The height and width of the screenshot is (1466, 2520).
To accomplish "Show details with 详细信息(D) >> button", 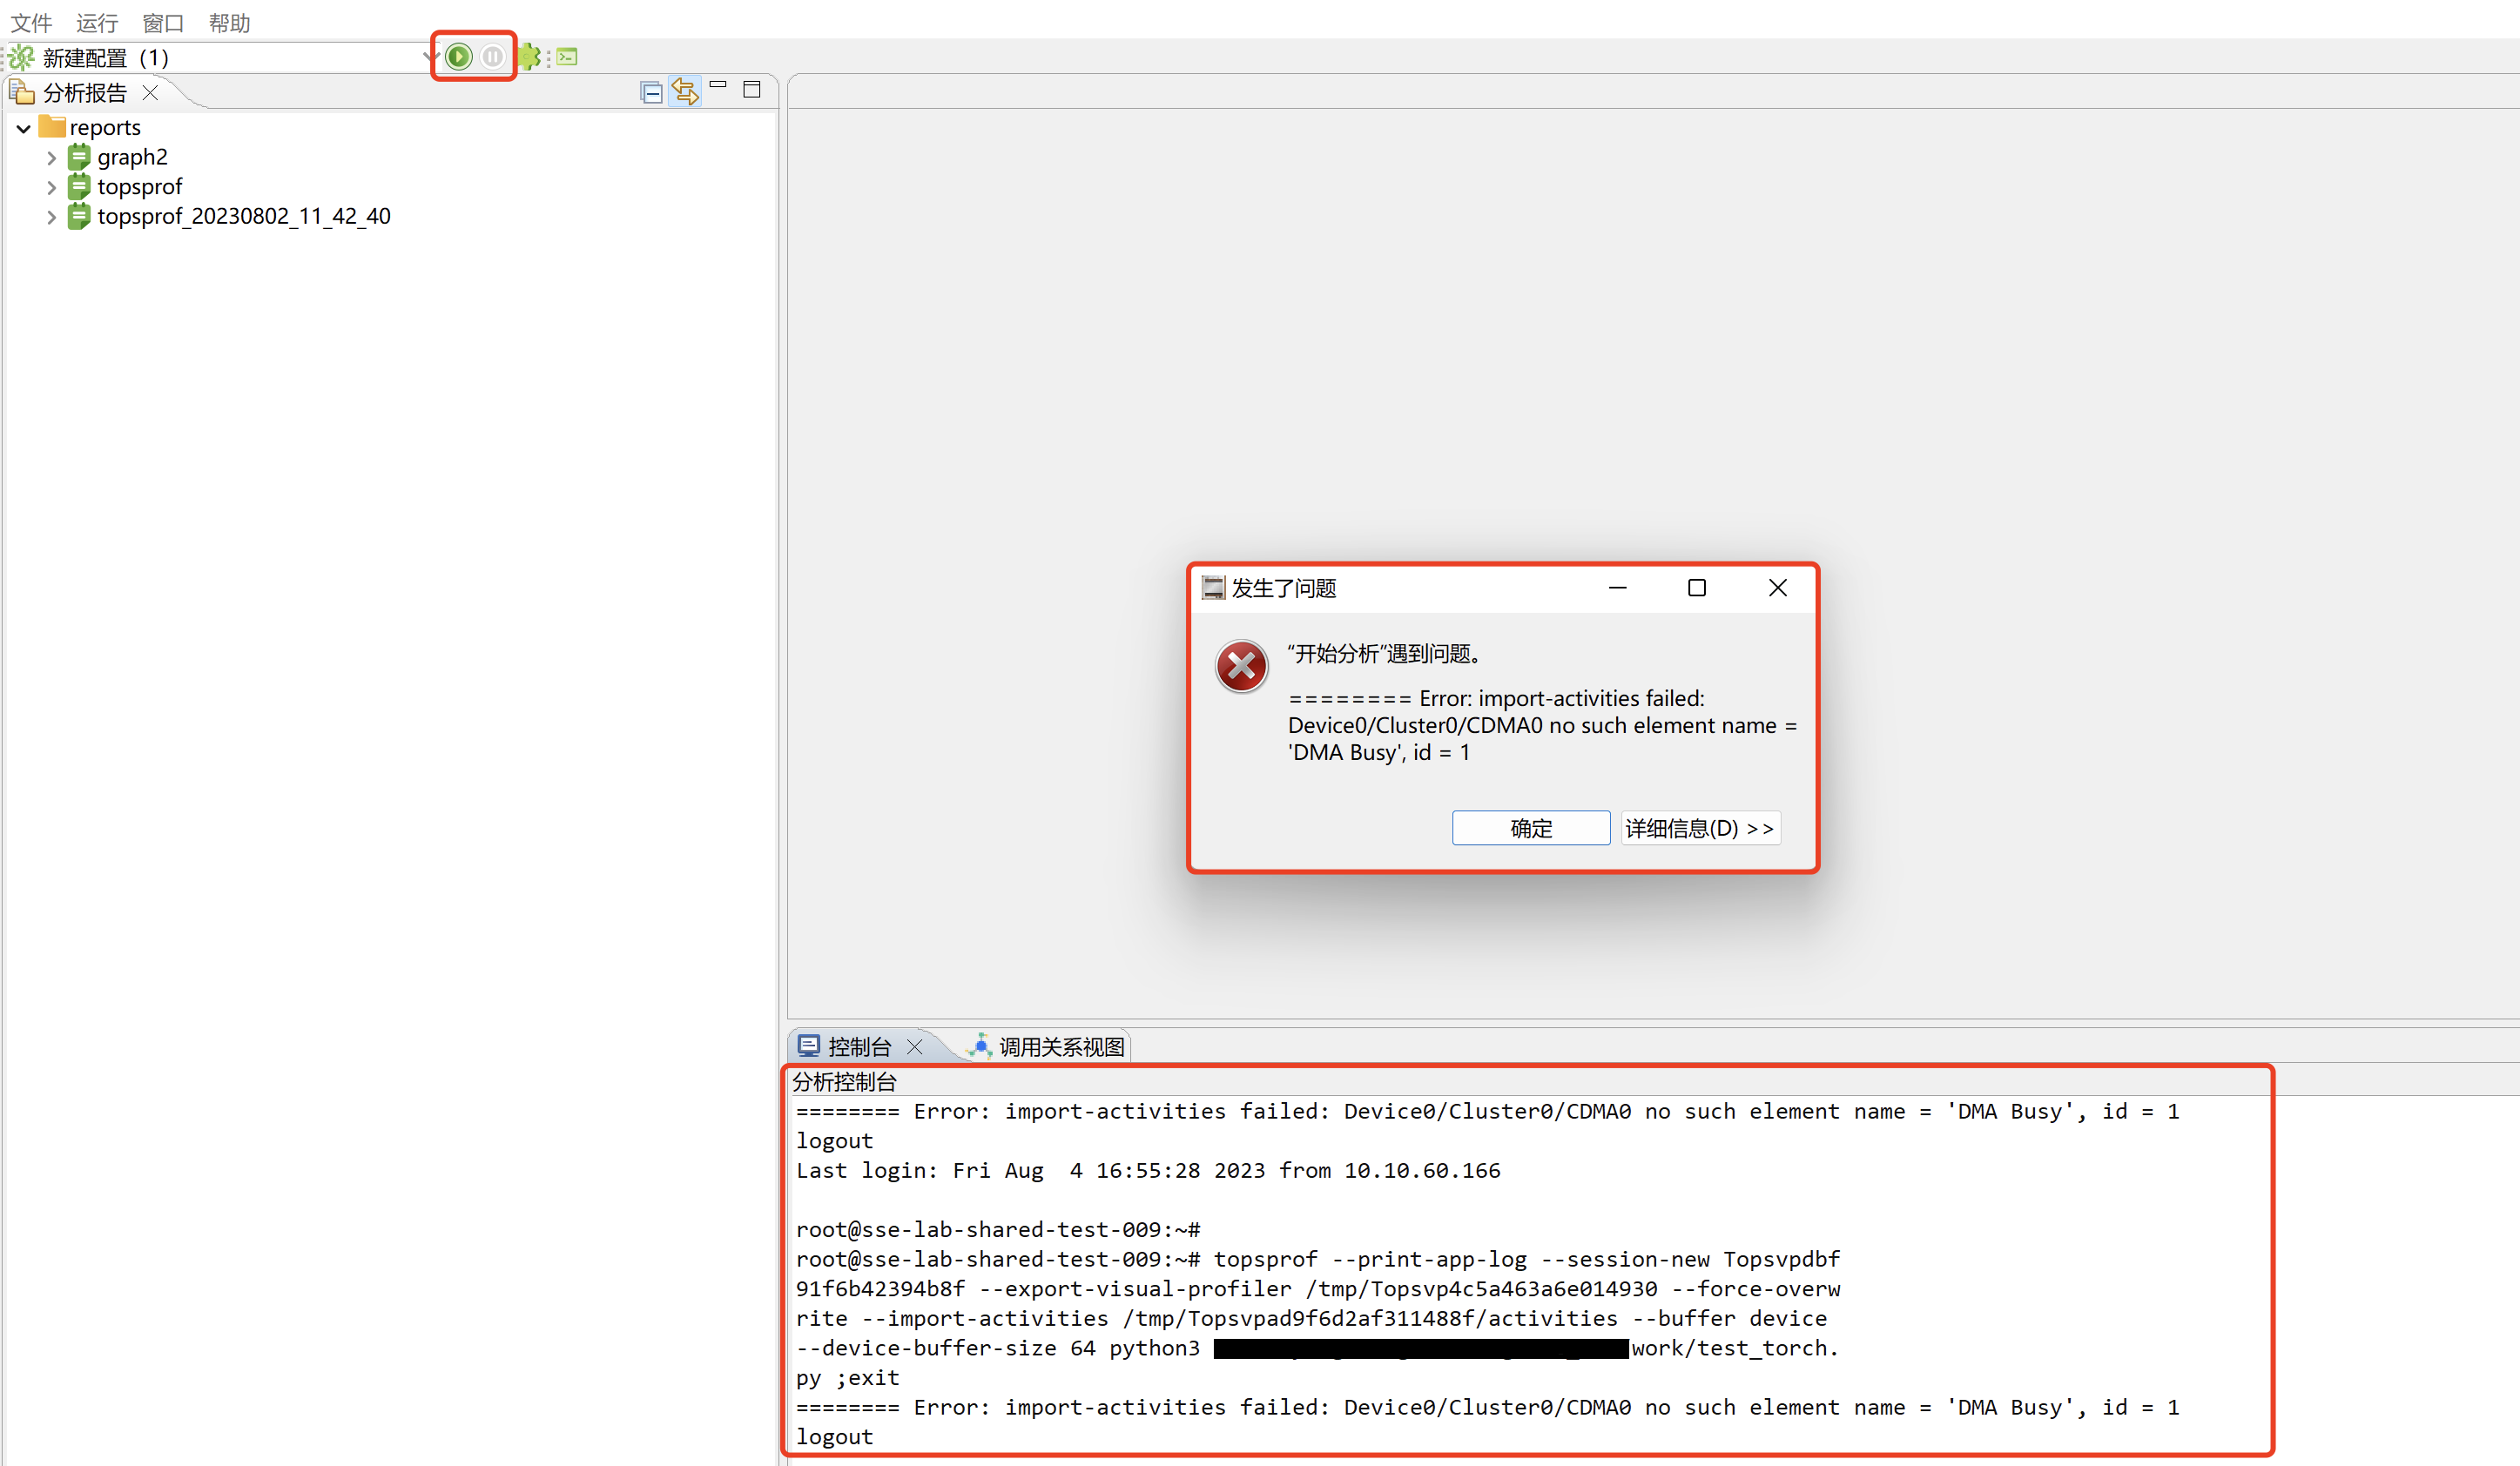I will (x=1700, y=828).
